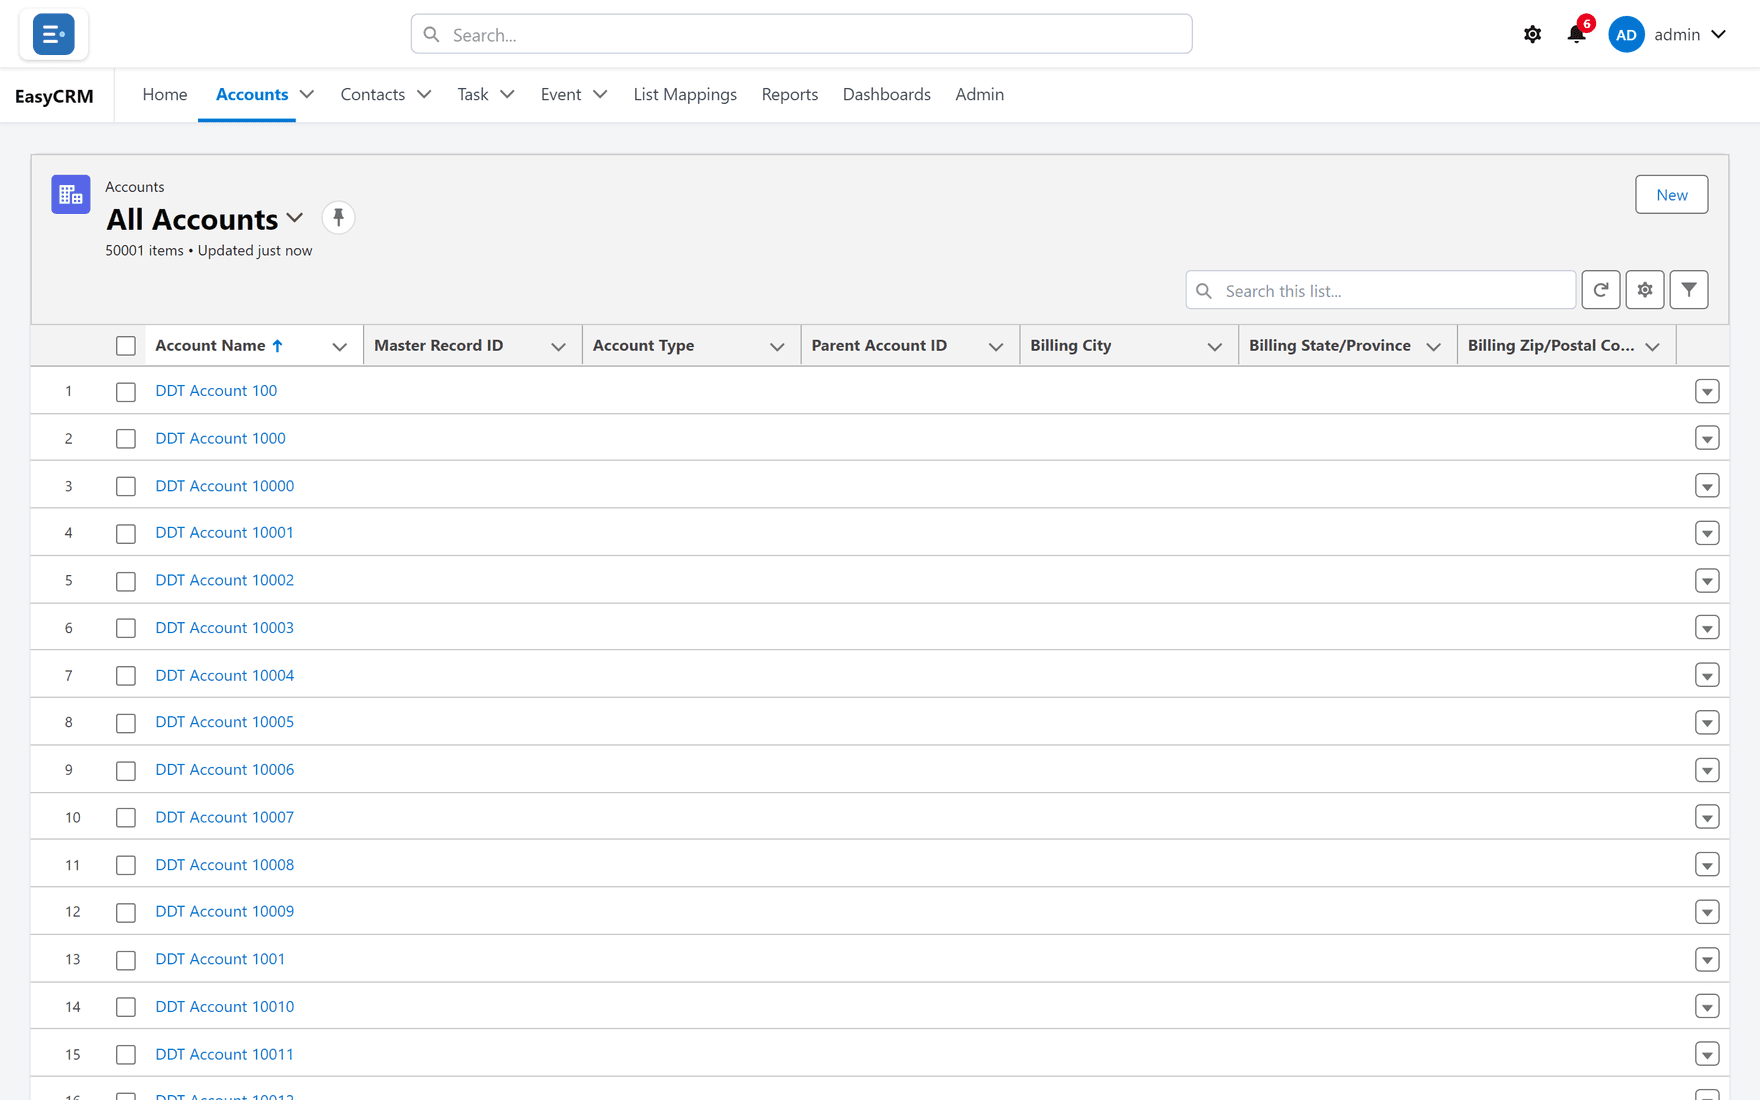The width and height of the screenshot is (1760, 1100).
Task: Open Billing City column menu
Action: [1214, 346]
